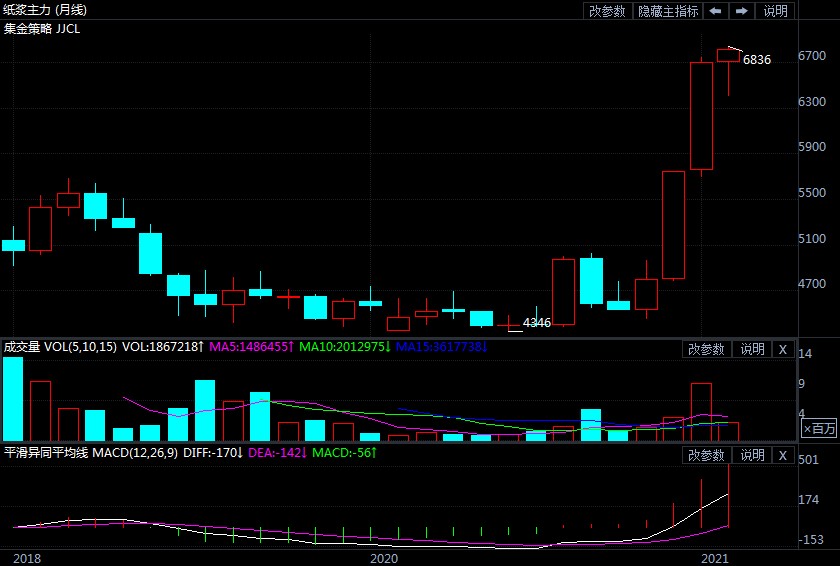840x566 pixels.
Task: Open 改参数 in the MACD panel
Action: coord(706,455)
